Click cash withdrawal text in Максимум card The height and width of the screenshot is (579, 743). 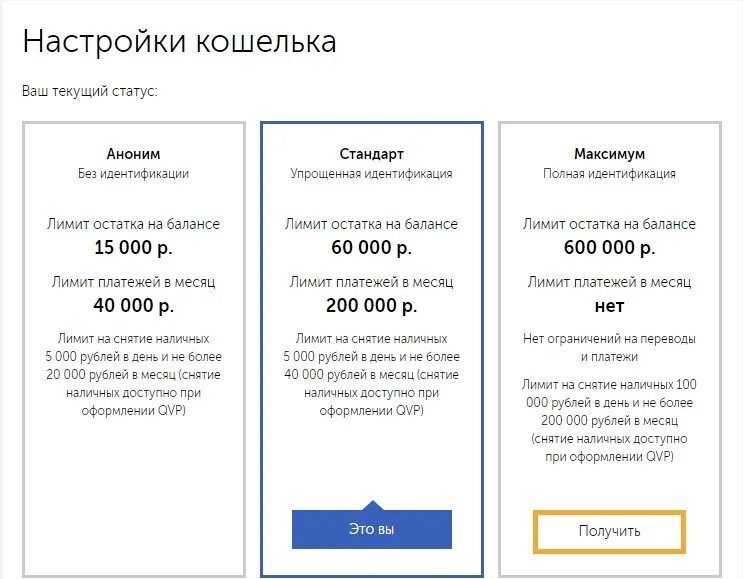(x=609, y=420)
